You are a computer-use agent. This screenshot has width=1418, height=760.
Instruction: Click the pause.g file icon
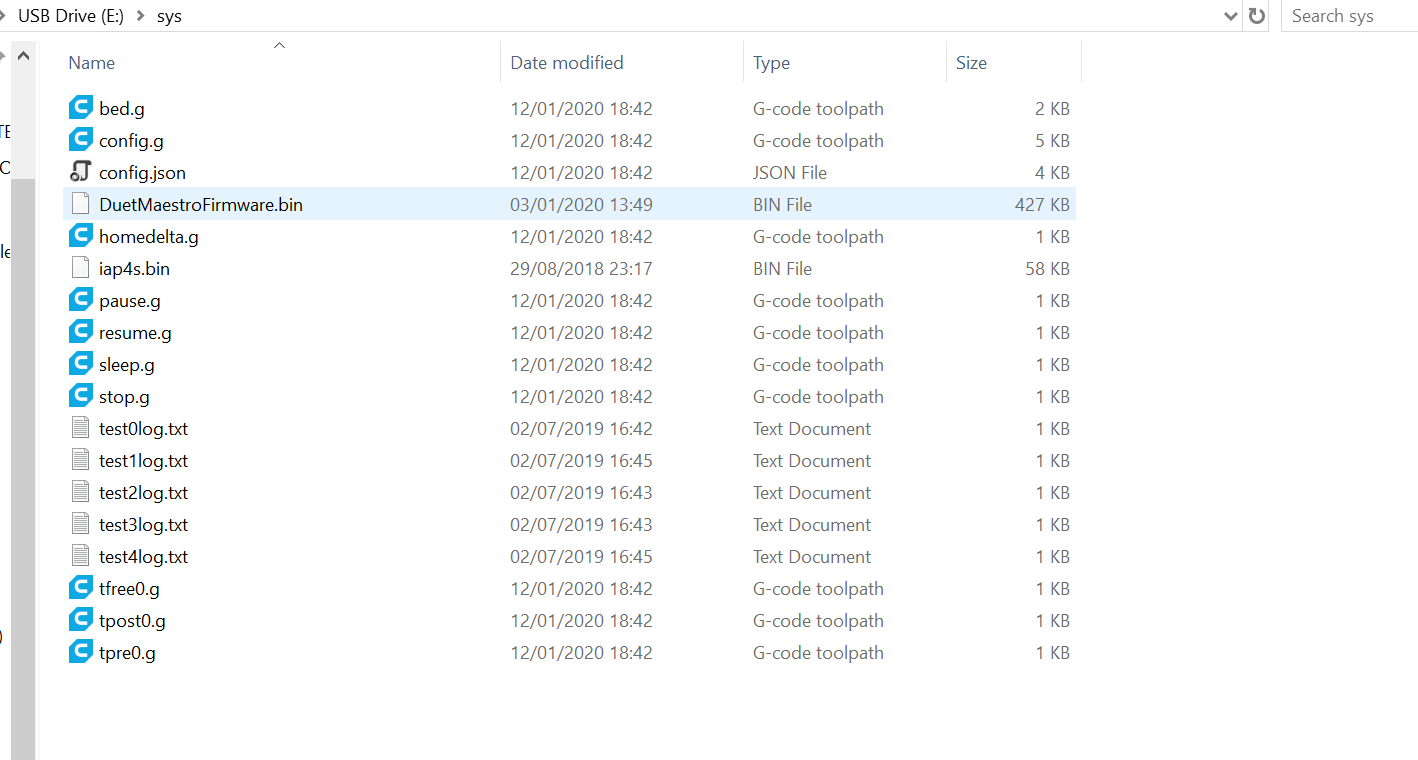coord(81,300)
